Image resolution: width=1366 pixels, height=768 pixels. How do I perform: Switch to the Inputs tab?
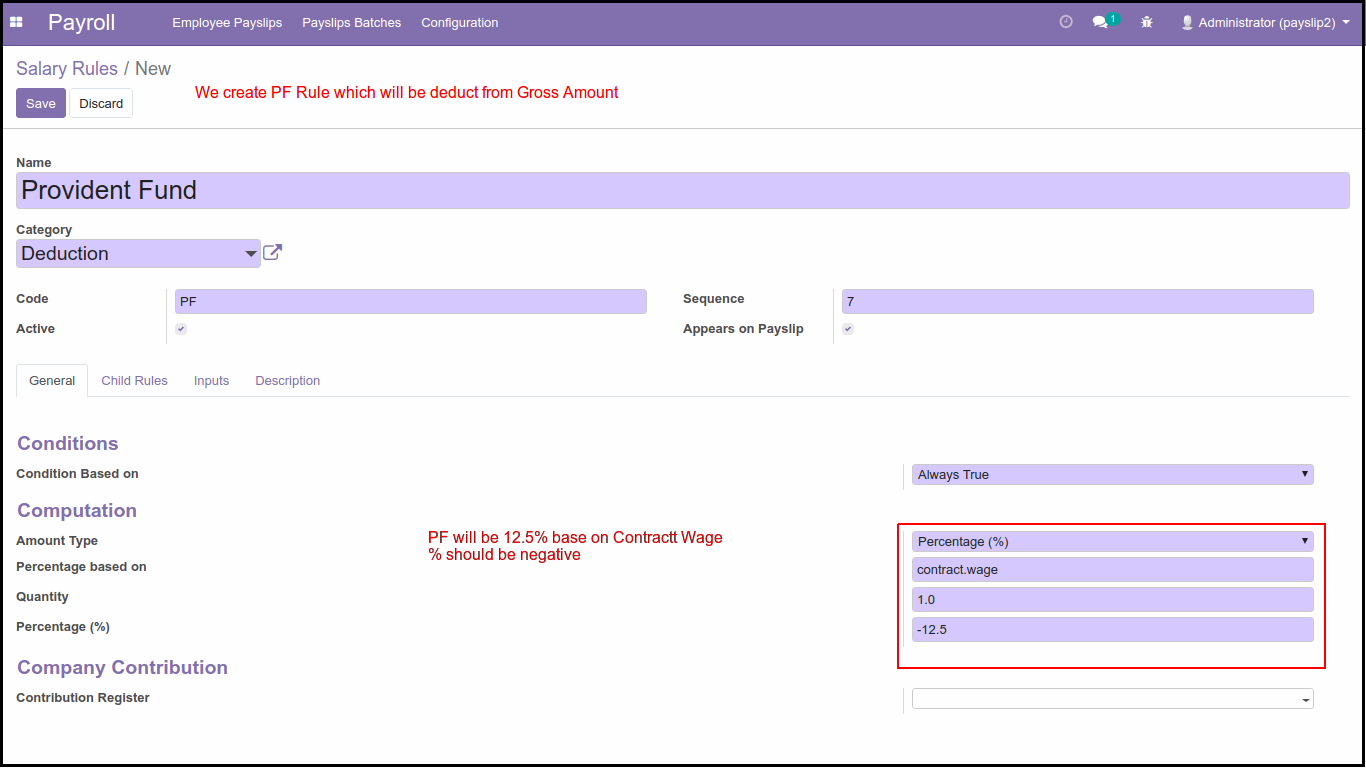(x=211, y=381)
